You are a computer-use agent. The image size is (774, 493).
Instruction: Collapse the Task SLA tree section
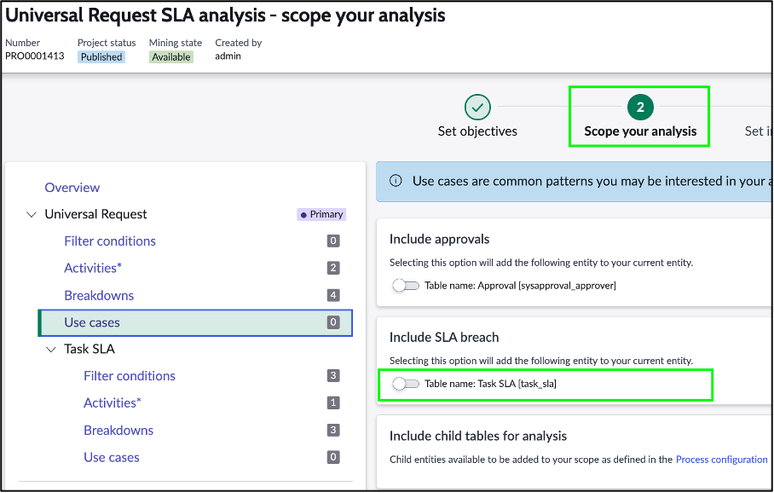point(51,349)
